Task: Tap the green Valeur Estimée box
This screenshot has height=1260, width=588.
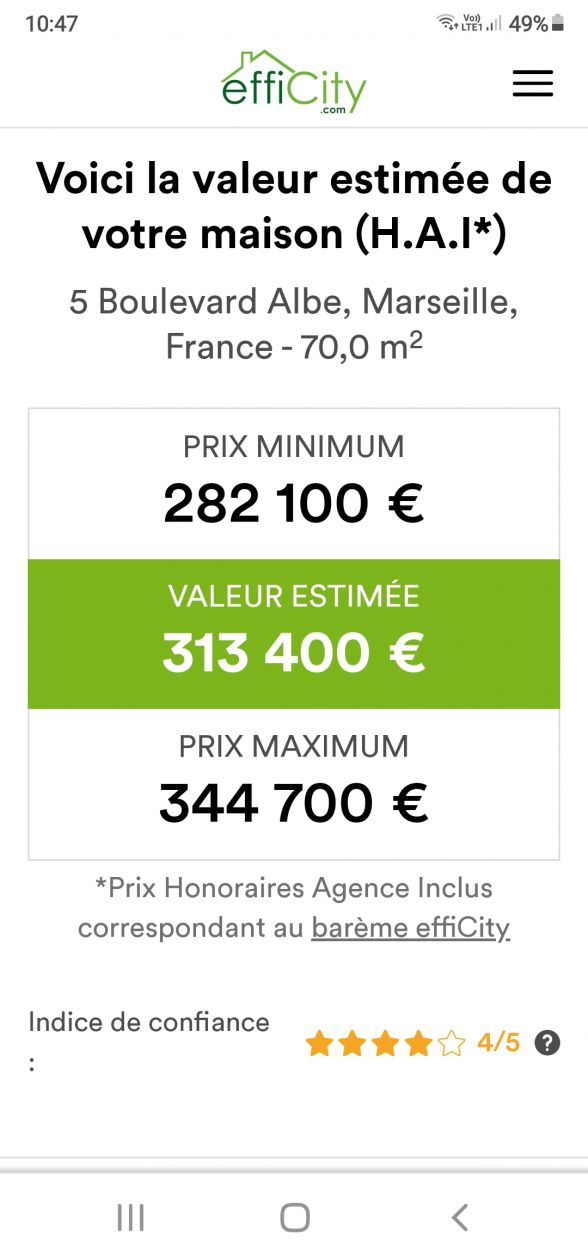Action: 294,634
